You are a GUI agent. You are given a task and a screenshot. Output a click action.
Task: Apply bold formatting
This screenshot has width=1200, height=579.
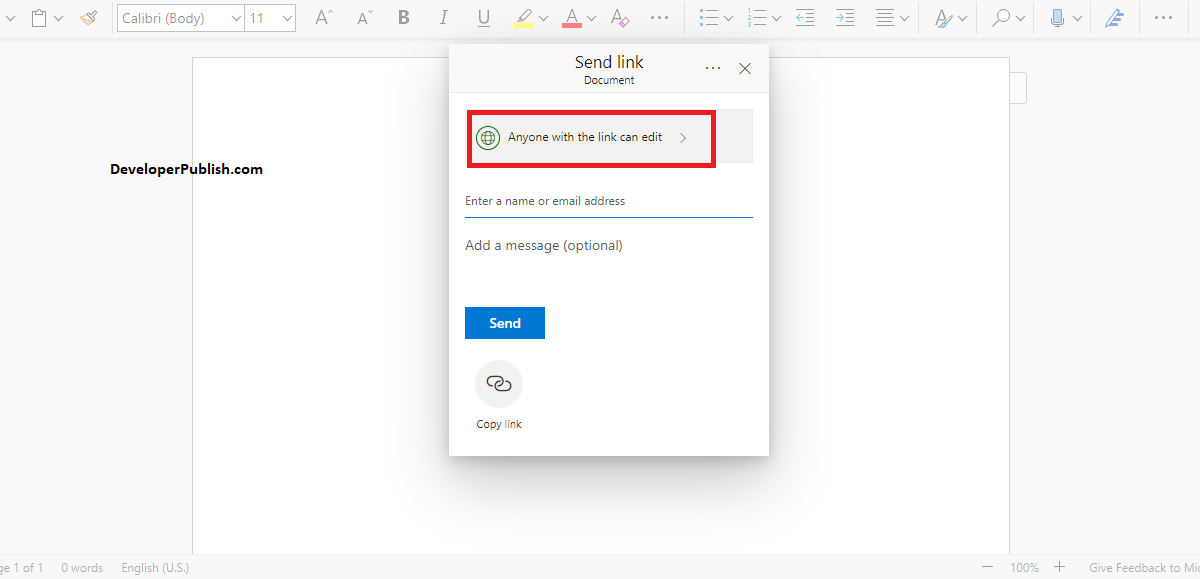click(x=403, y=17)
